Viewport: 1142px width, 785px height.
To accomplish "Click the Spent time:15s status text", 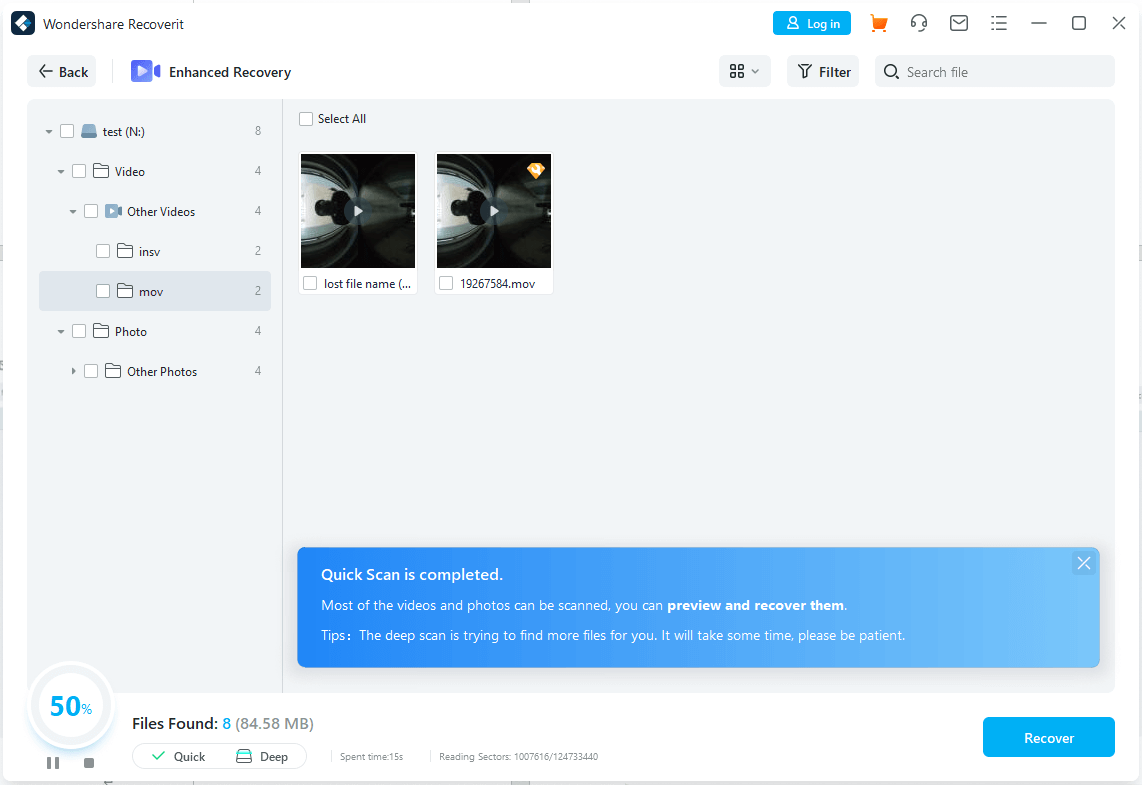I will coord(371,757).
